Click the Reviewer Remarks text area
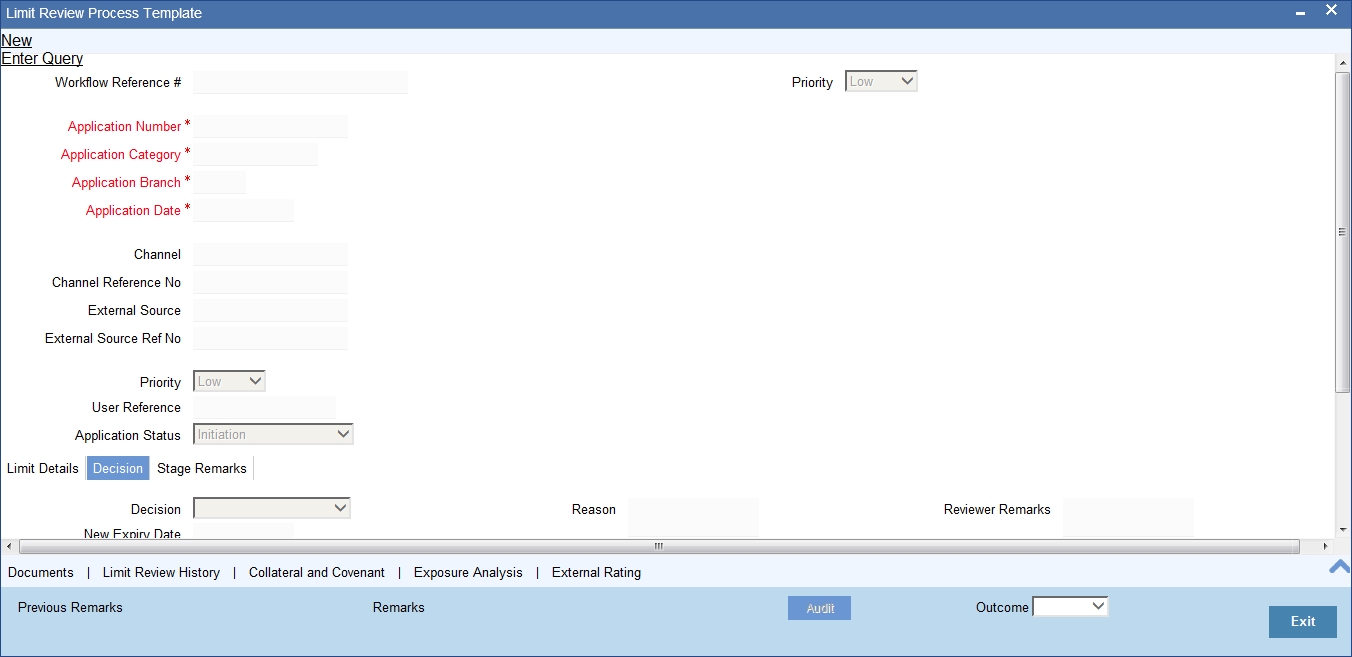 pyautogui.click(x=1129, y=517)
